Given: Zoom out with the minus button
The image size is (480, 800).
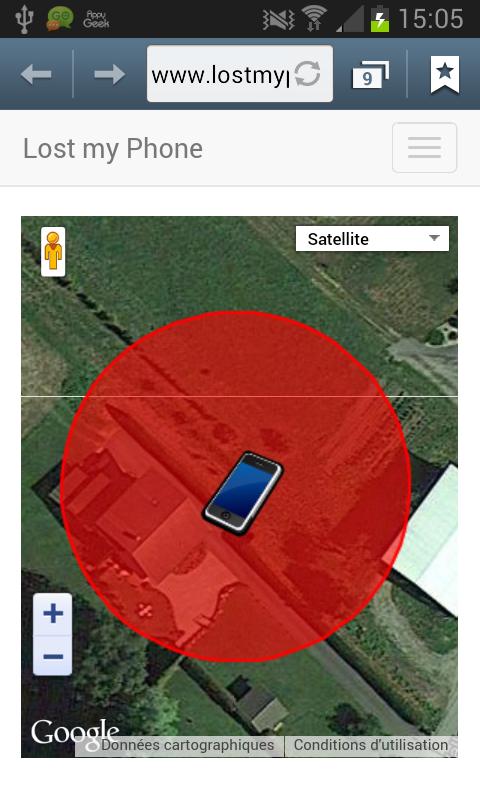Looking at the screenshot, I should [53, 656].
